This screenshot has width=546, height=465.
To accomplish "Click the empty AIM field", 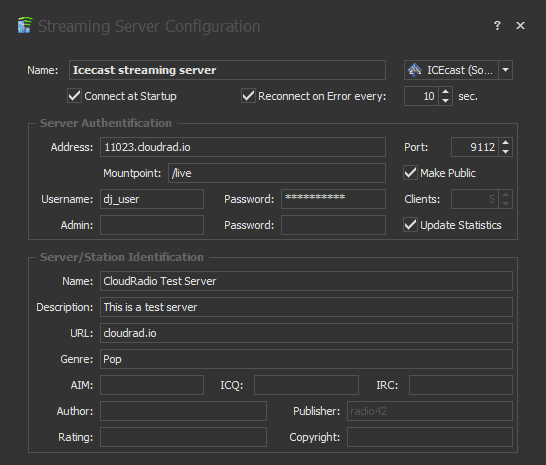I will (x=152, y=385).
